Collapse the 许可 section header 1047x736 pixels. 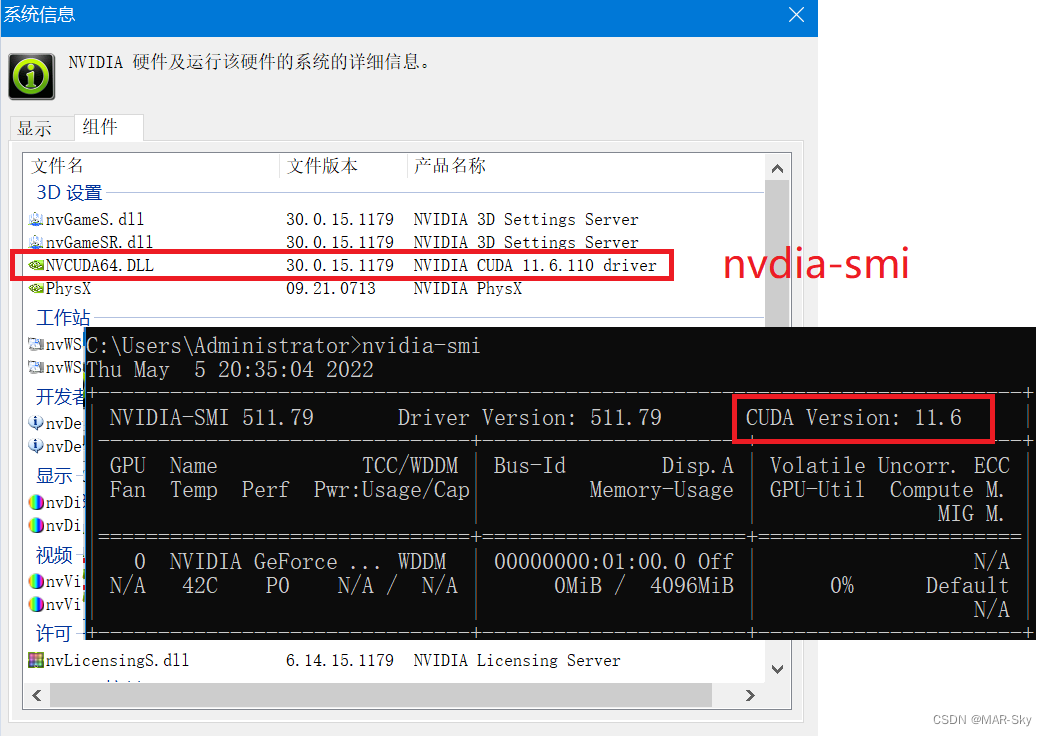click(x=54, y=633)
